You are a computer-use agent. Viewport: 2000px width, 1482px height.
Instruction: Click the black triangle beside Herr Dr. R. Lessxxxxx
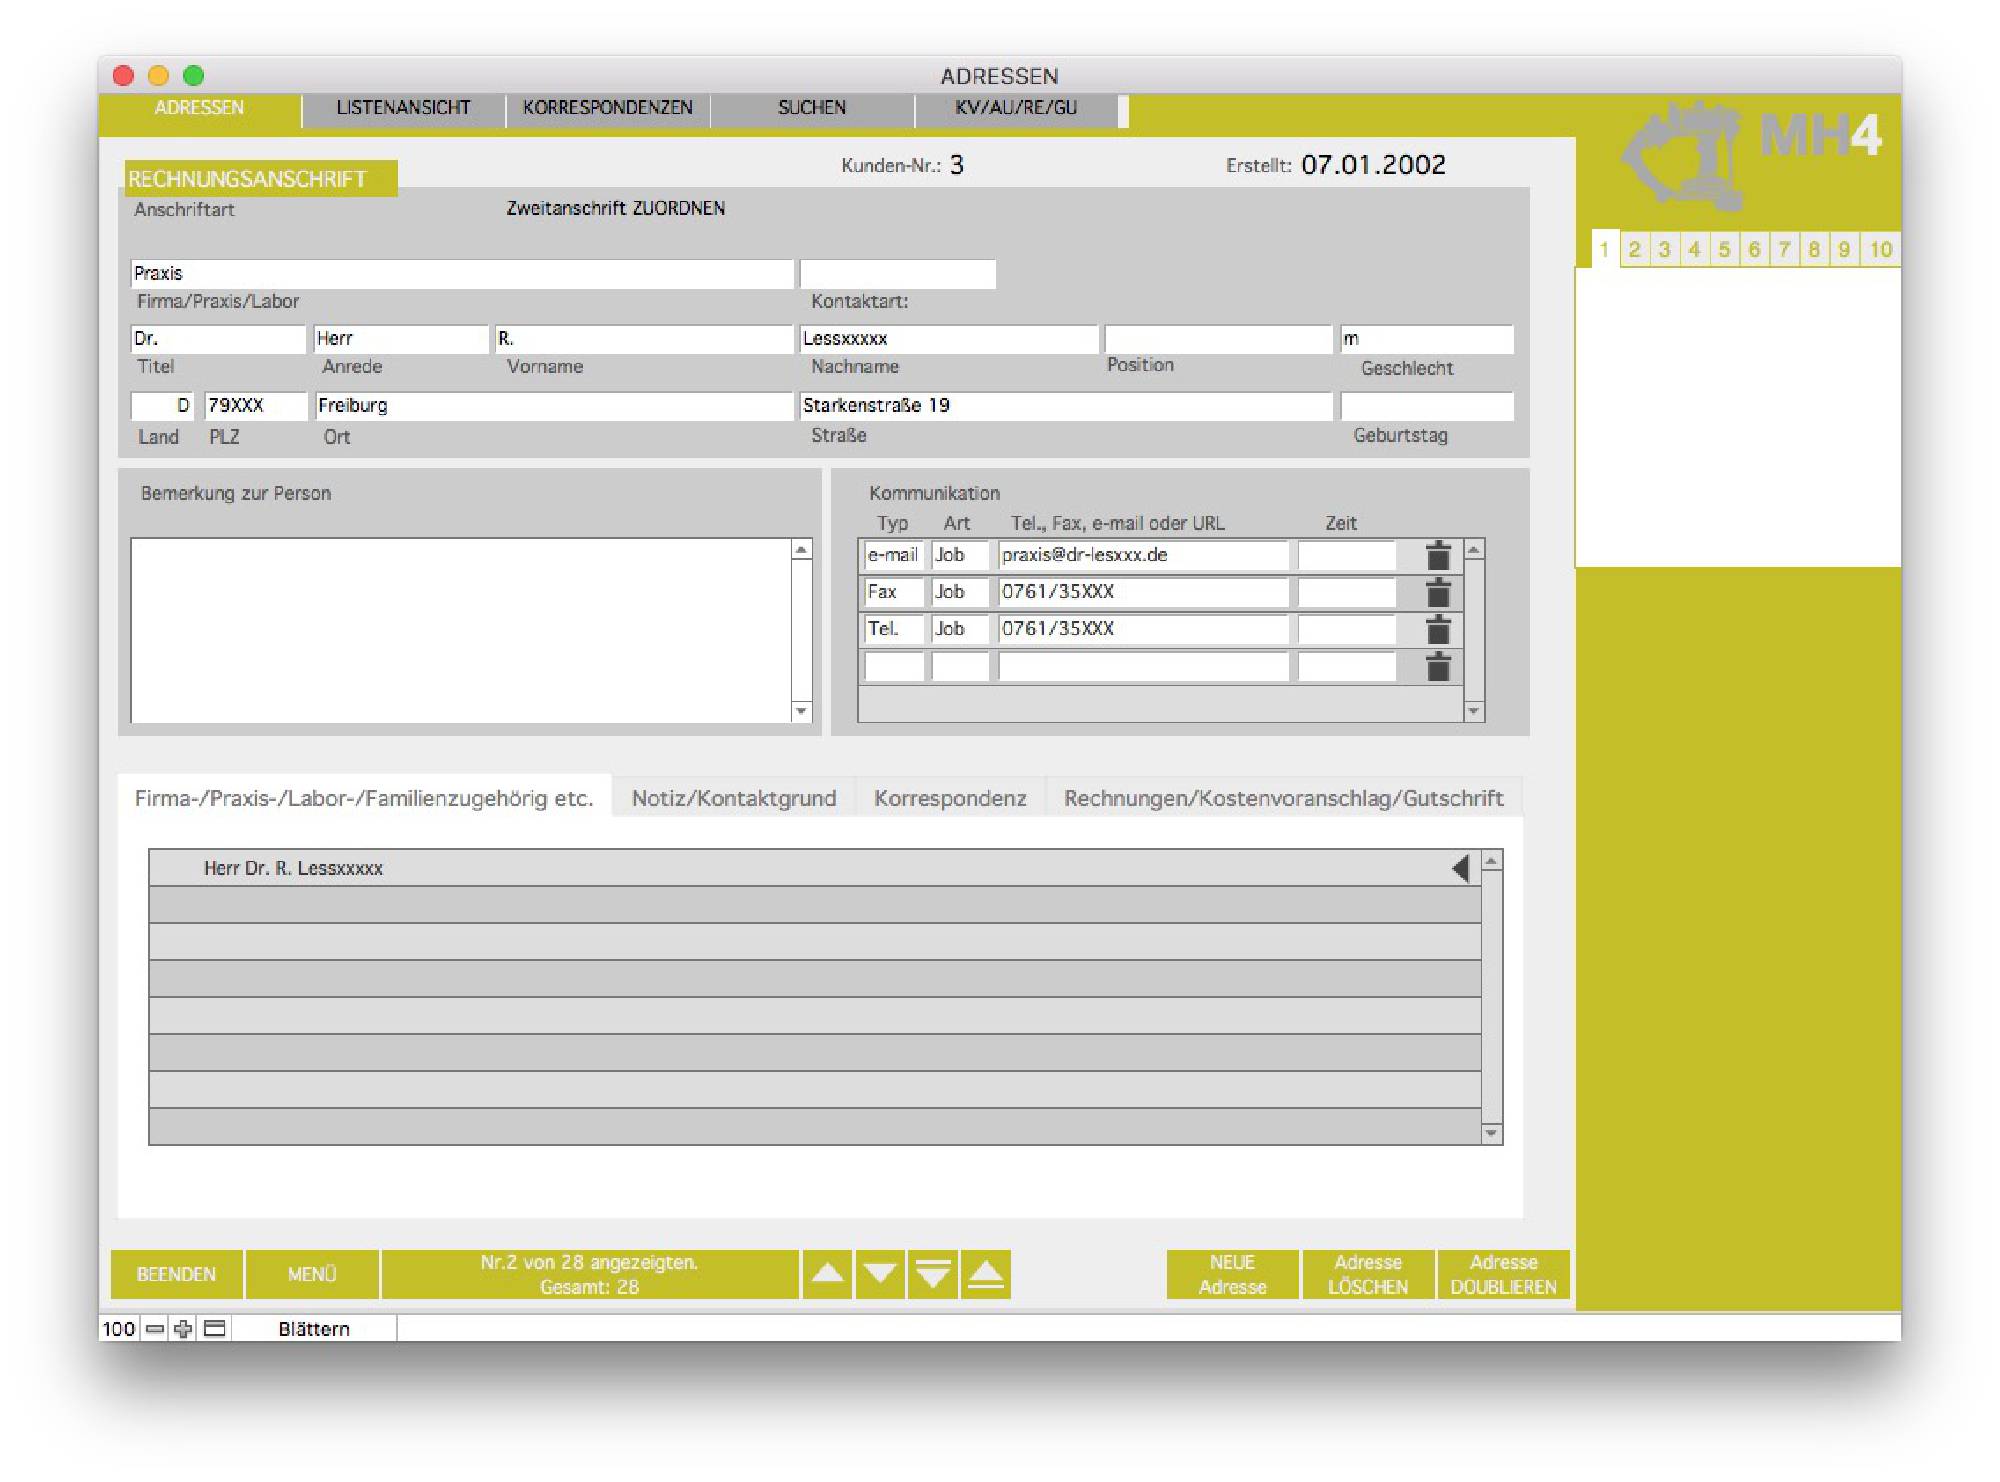click(x=1460, y=868)
